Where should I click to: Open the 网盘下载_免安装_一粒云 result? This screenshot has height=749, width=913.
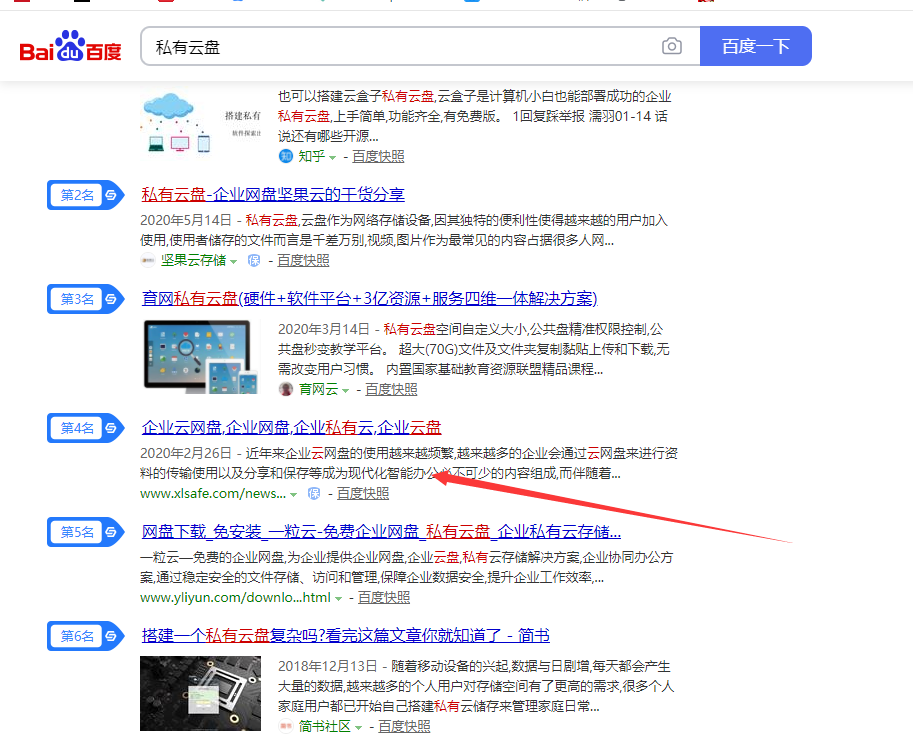click(381, 532)
